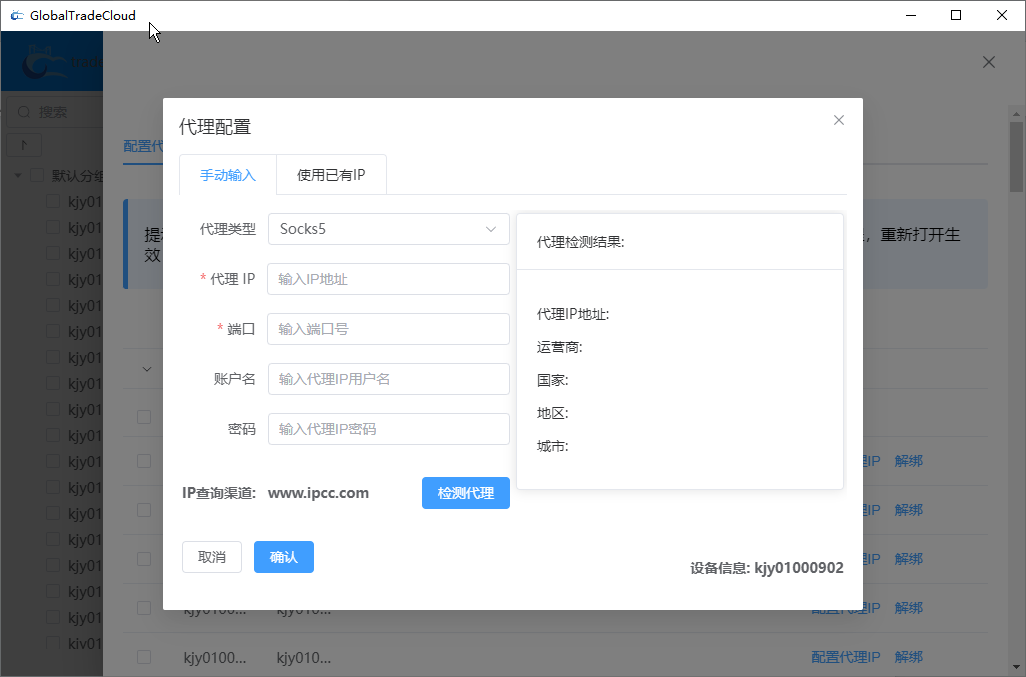The width and height of the screenshot is (1026, 677).
Task: Open the 配置代理IP link in the first row
Action: [845, 461]
